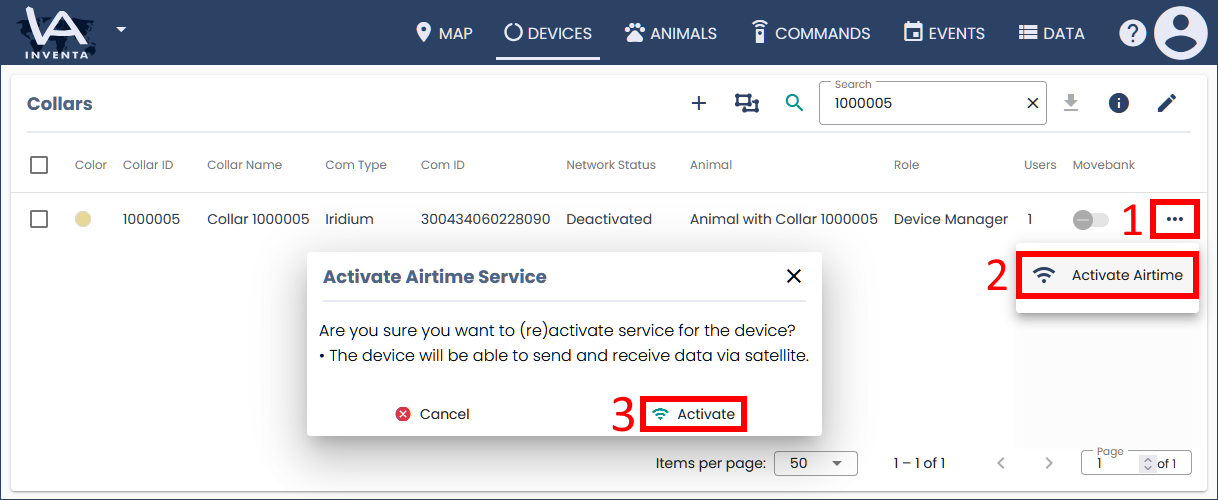Cancel the Activate Airtime Service dialog
This screenshot has width=1218, height=500.
[x=432, y=414]
